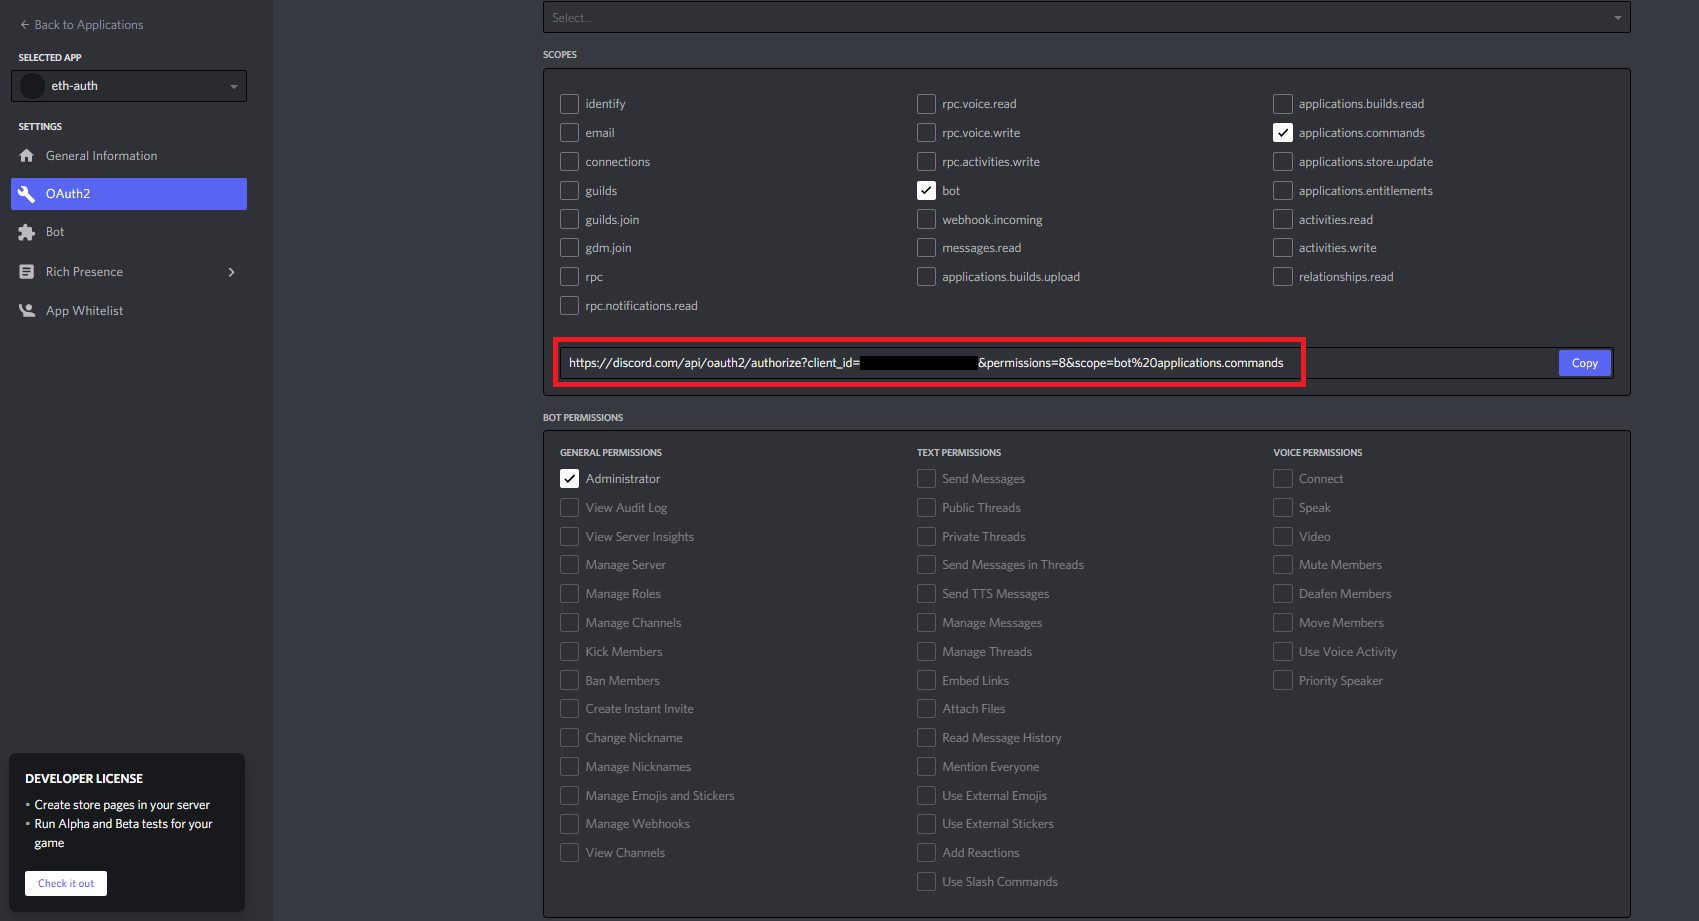Image resolution: width=1699 pixels, height=921 pixels.
Task: Go to the Bot settings page
Action: [x=129, y=232]
